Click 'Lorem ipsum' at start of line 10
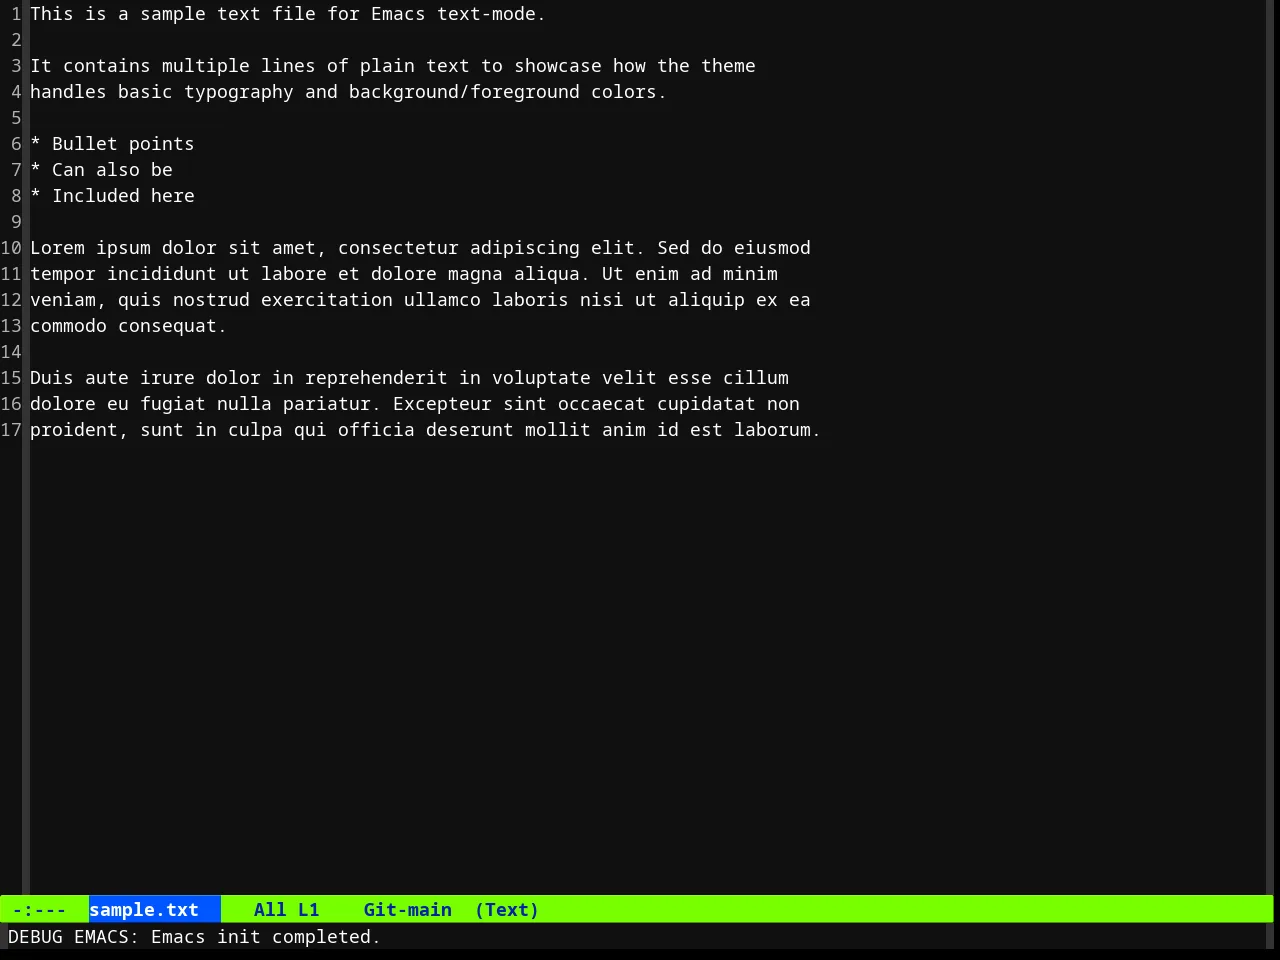The height and width of the screenshot is (960, 1280). (90, 248)
